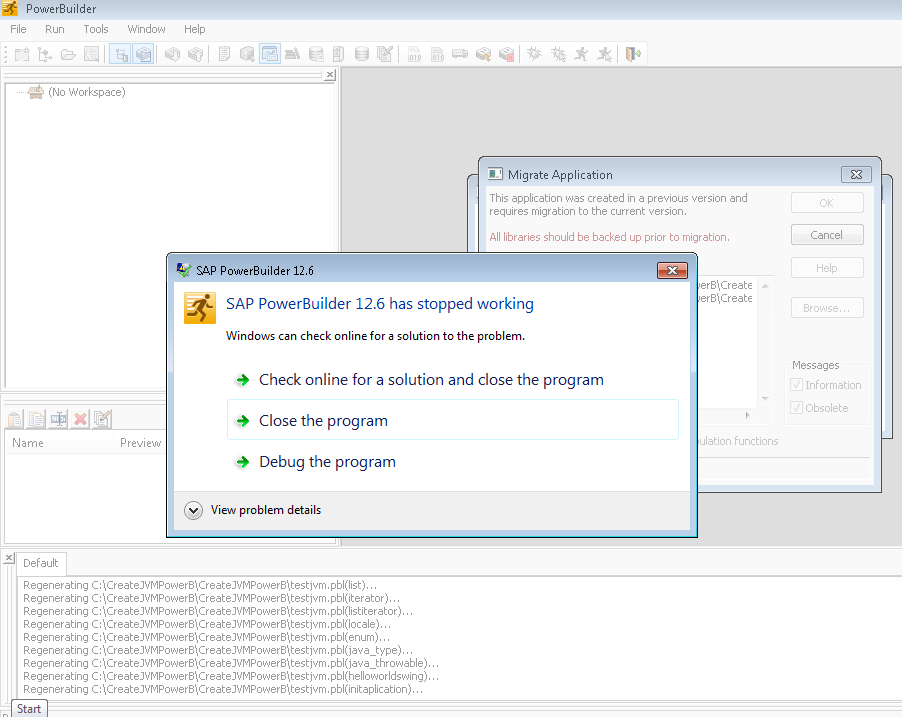Expand View problem details
This screenshot has width=902, height=717.
(253, 510)
